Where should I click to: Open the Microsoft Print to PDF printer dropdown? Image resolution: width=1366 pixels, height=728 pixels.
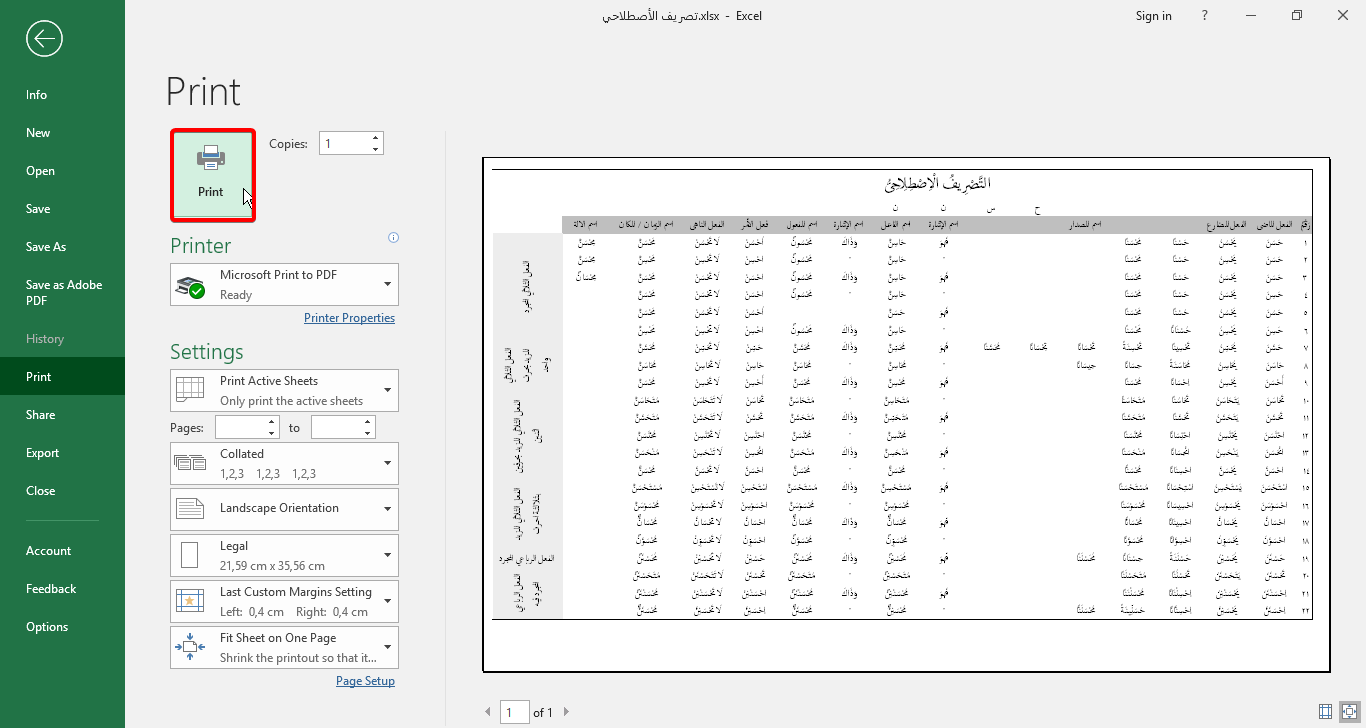389,284
